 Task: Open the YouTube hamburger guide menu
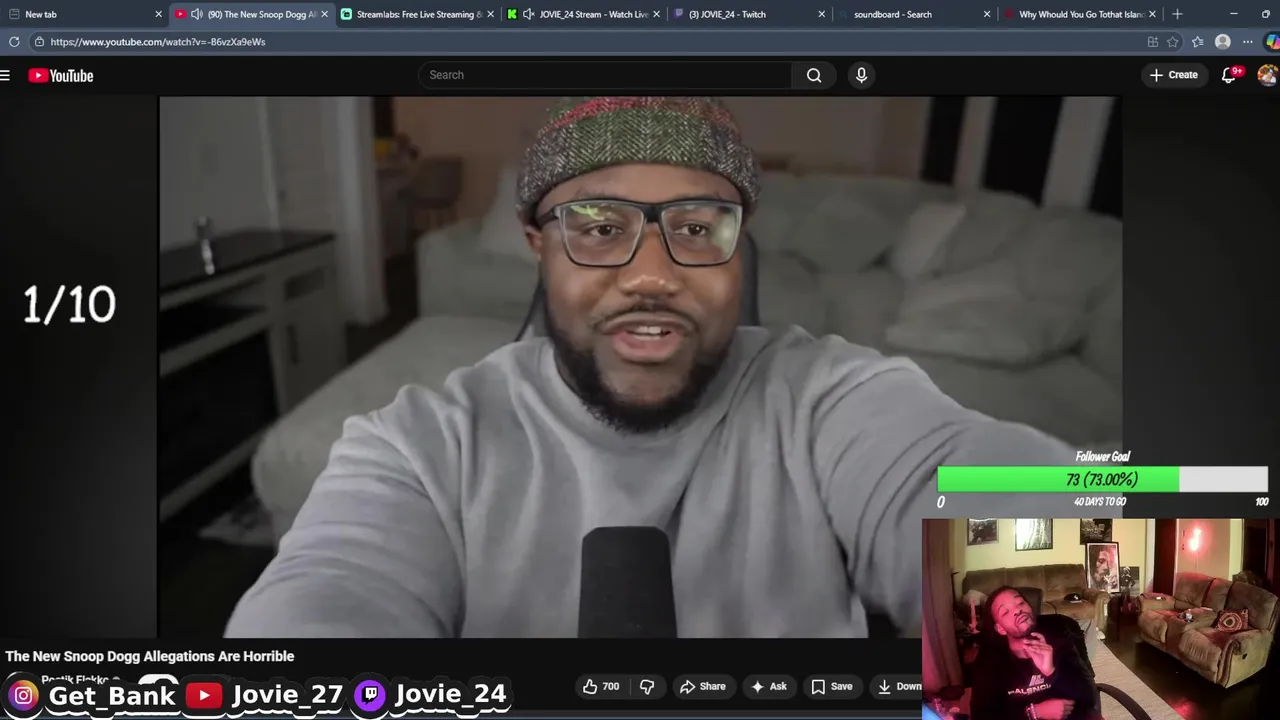click(x=5, y=75)
